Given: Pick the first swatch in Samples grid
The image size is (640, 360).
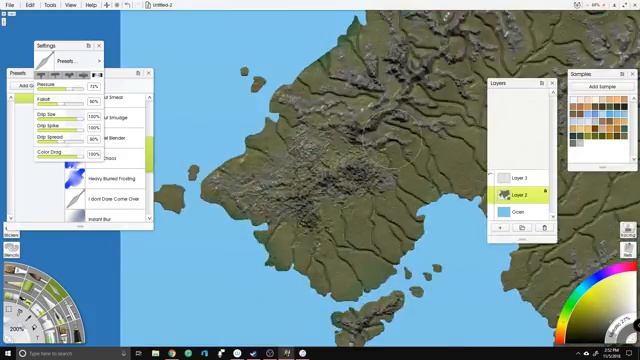Looking at the screenshot, I should 573,99.
